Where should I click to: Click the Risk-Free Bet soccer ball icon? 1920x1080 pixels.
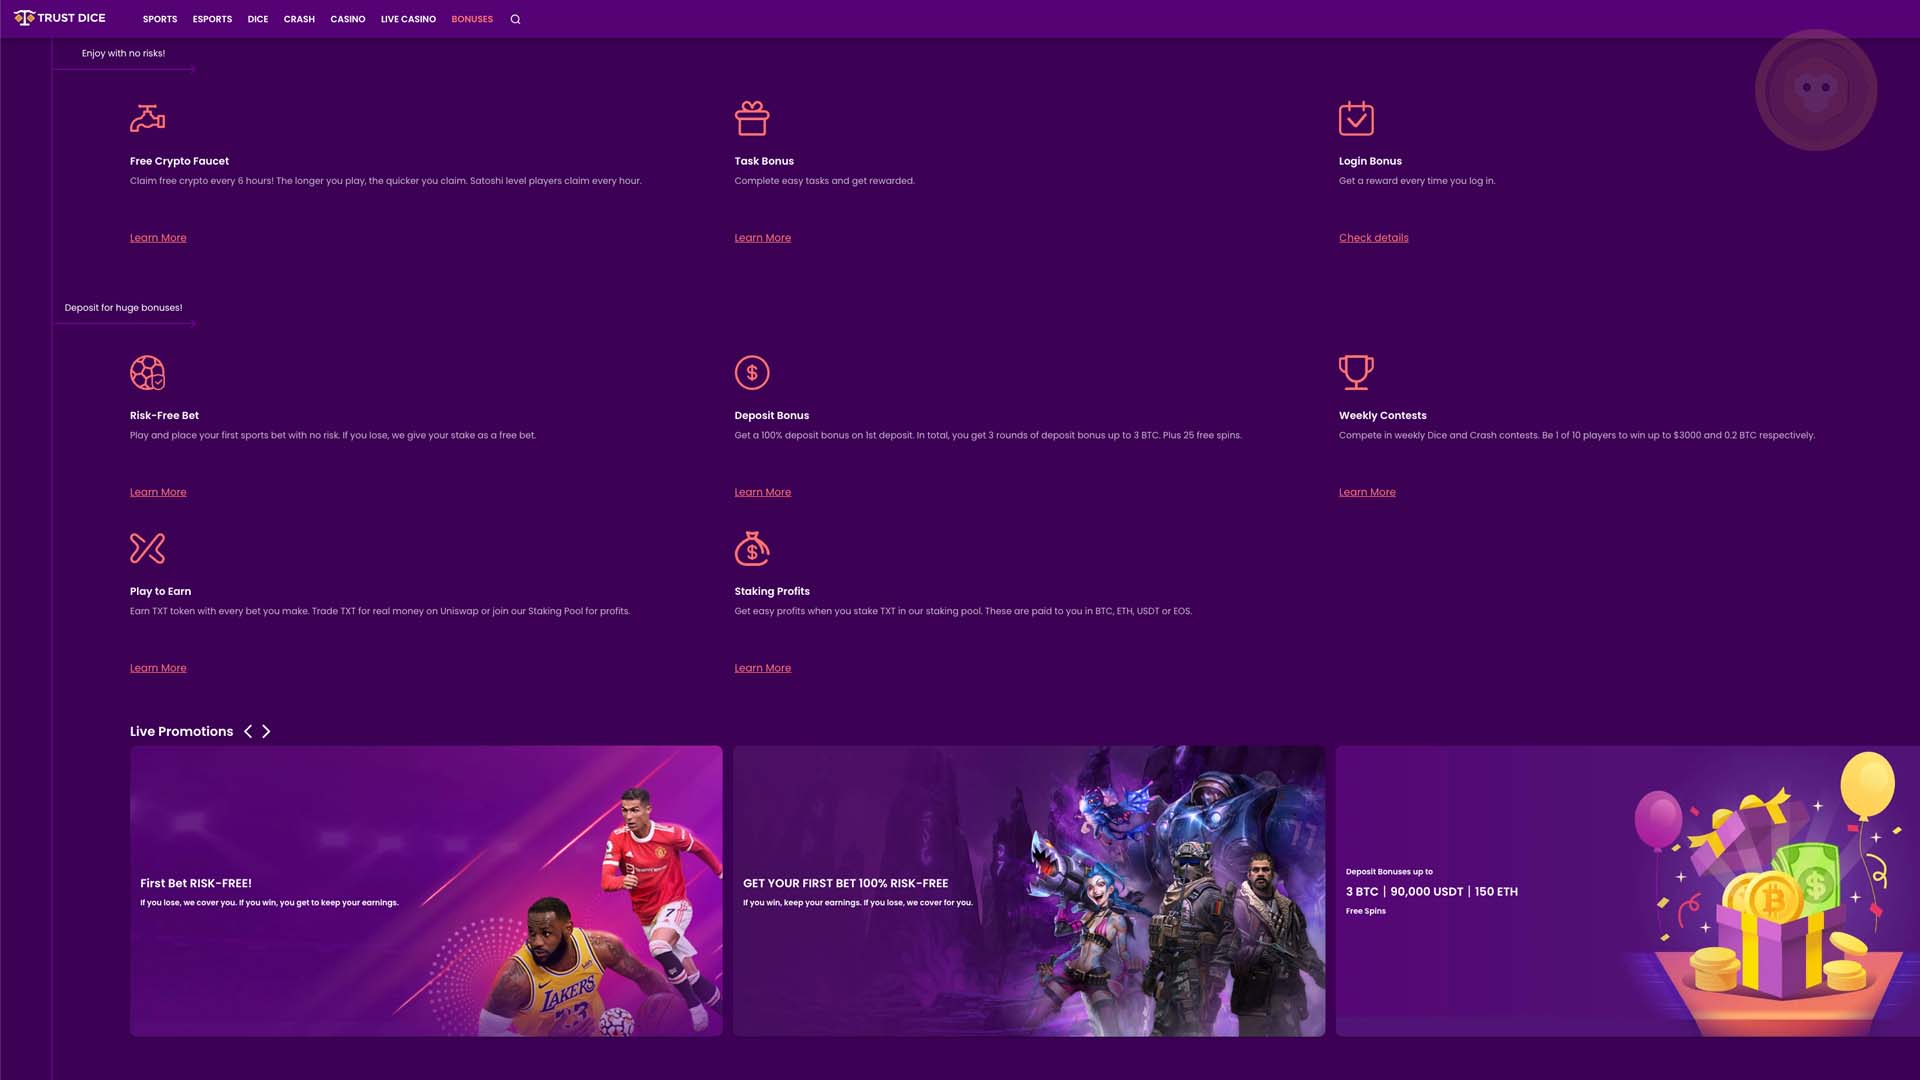pyautogui.click(x=147, y=373)
